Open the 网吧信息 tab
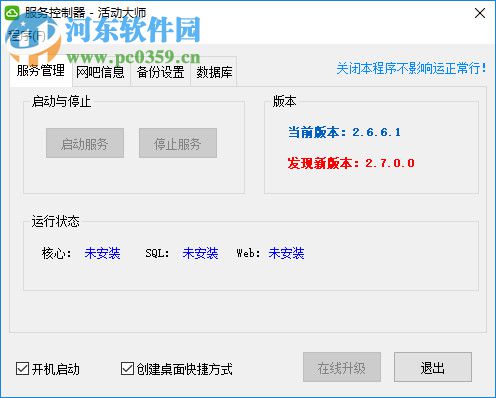Screen dimensions: 496x398 point(100,72)
